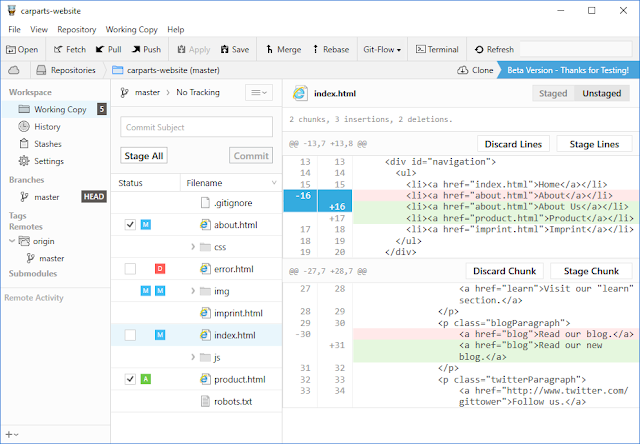Click the Discard Lines button

coord(513,144)
